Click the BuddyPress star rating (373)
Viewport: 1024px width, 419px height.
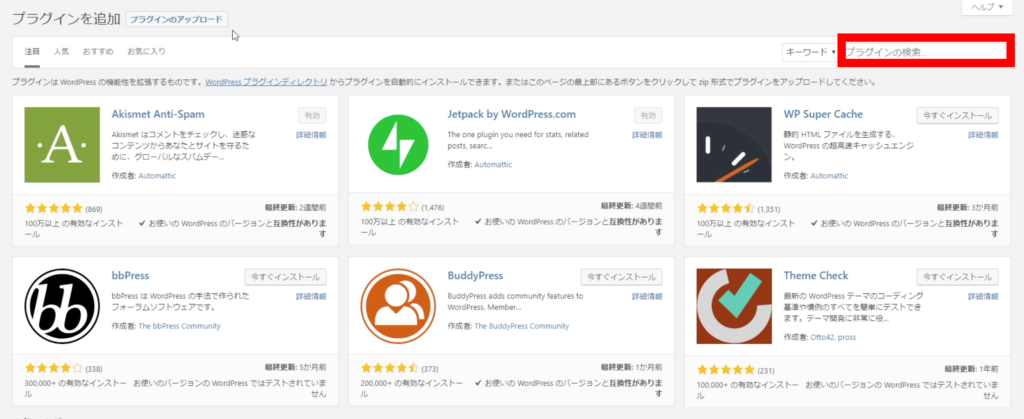click(x=390, y=368)
